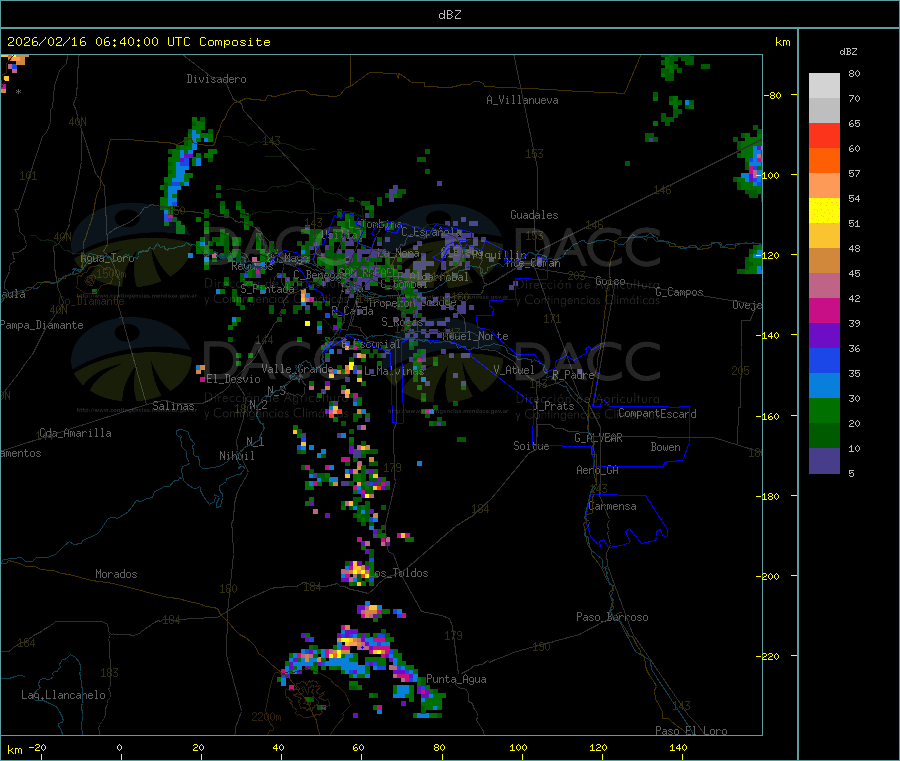Select the 'Punta_Agua' label
Image resolution: width=900 pixels, height=761 pixels.
point(456,679)
